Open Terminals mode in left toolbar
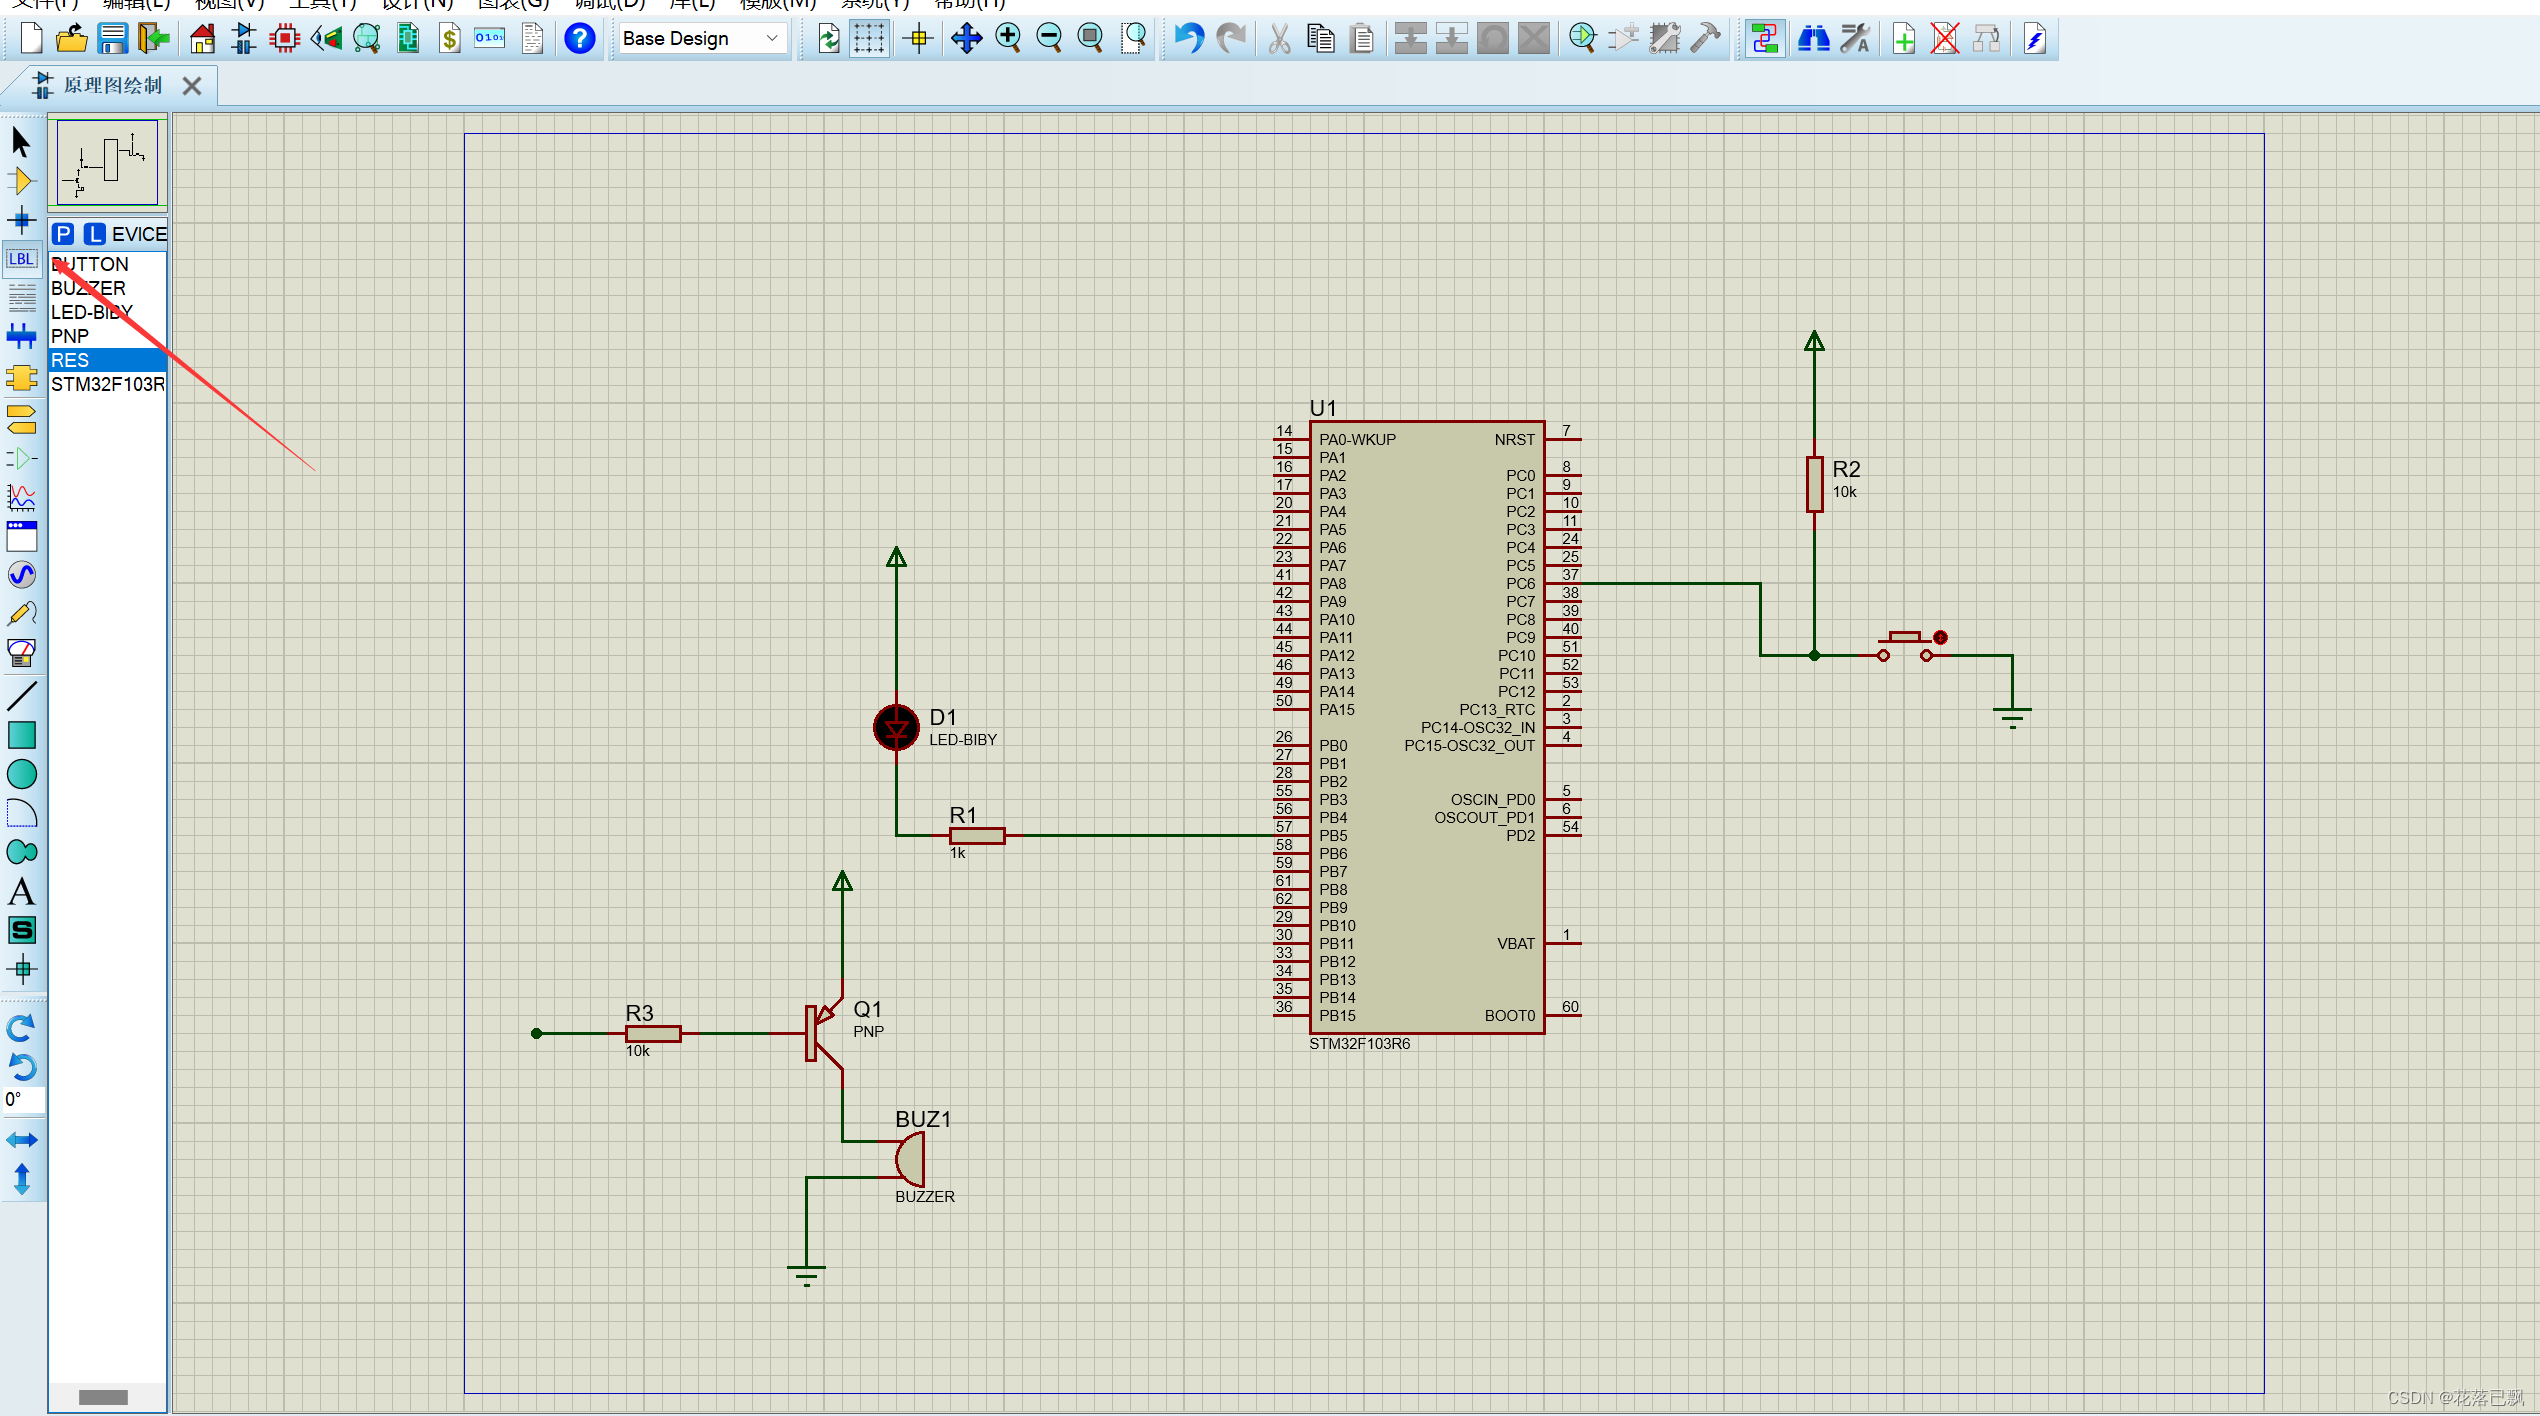Screen dimensions: 2540x1416 (21, 419)
